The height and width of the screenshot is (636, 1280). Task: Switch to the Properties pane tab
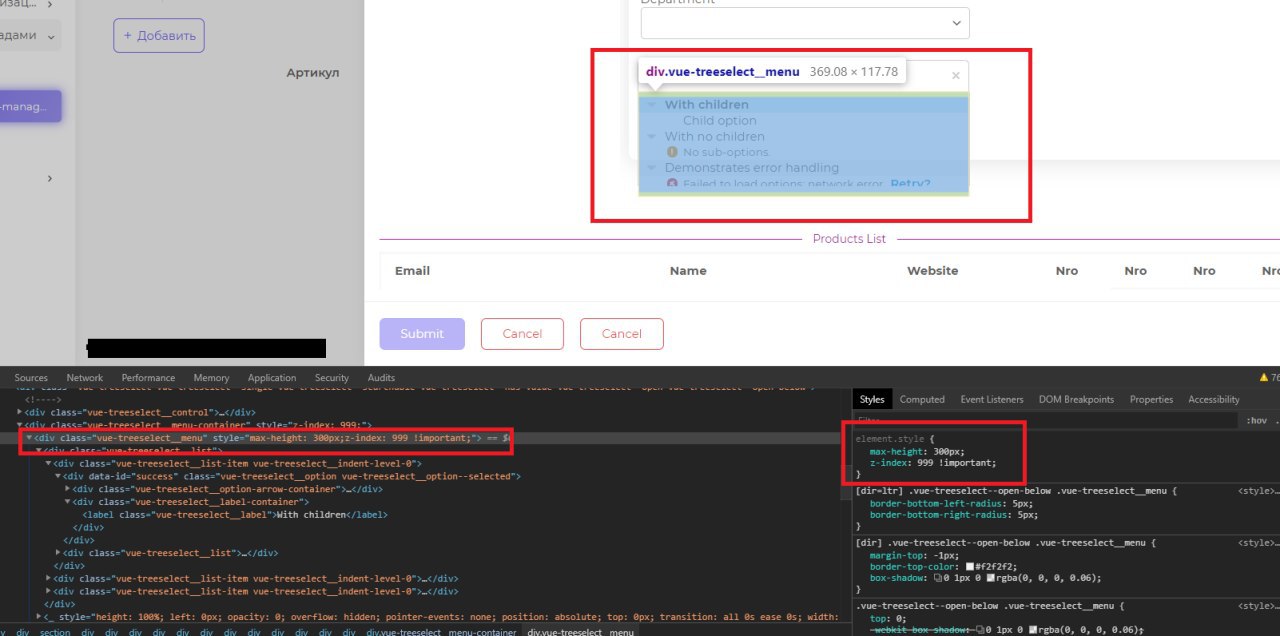pyautogui.click(x=1151, y=399)
